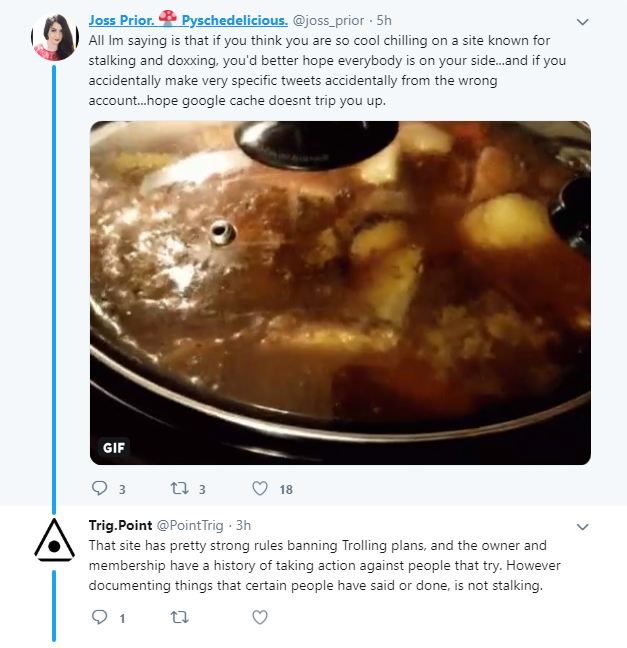This screenshot has width=627, height=648.
Task: Like Joss Prior's tweet with 18 likes
Action: (x=260, y=488)
